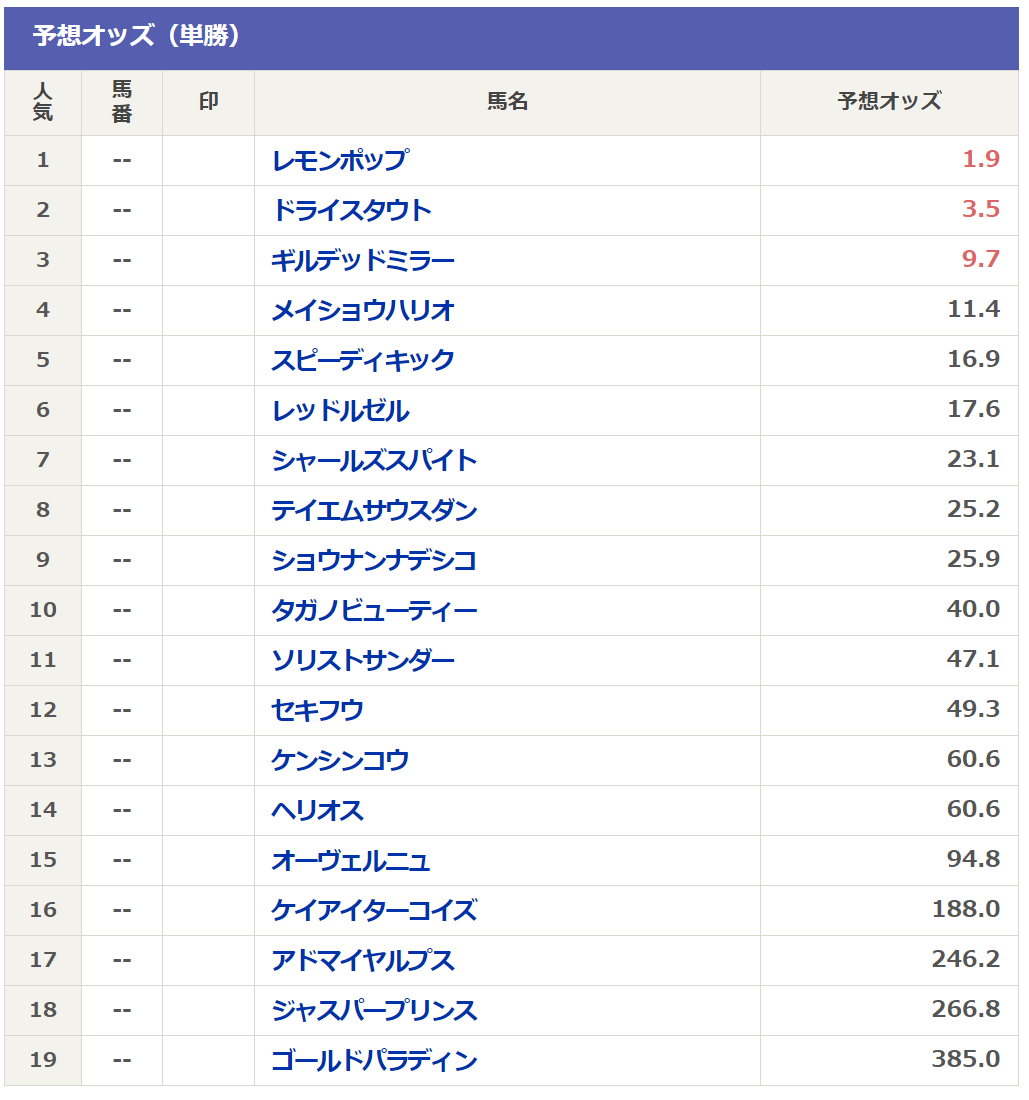Select horse オーヴェルニュ
Screen dimensions: 1029x1100
pos(351,861)
